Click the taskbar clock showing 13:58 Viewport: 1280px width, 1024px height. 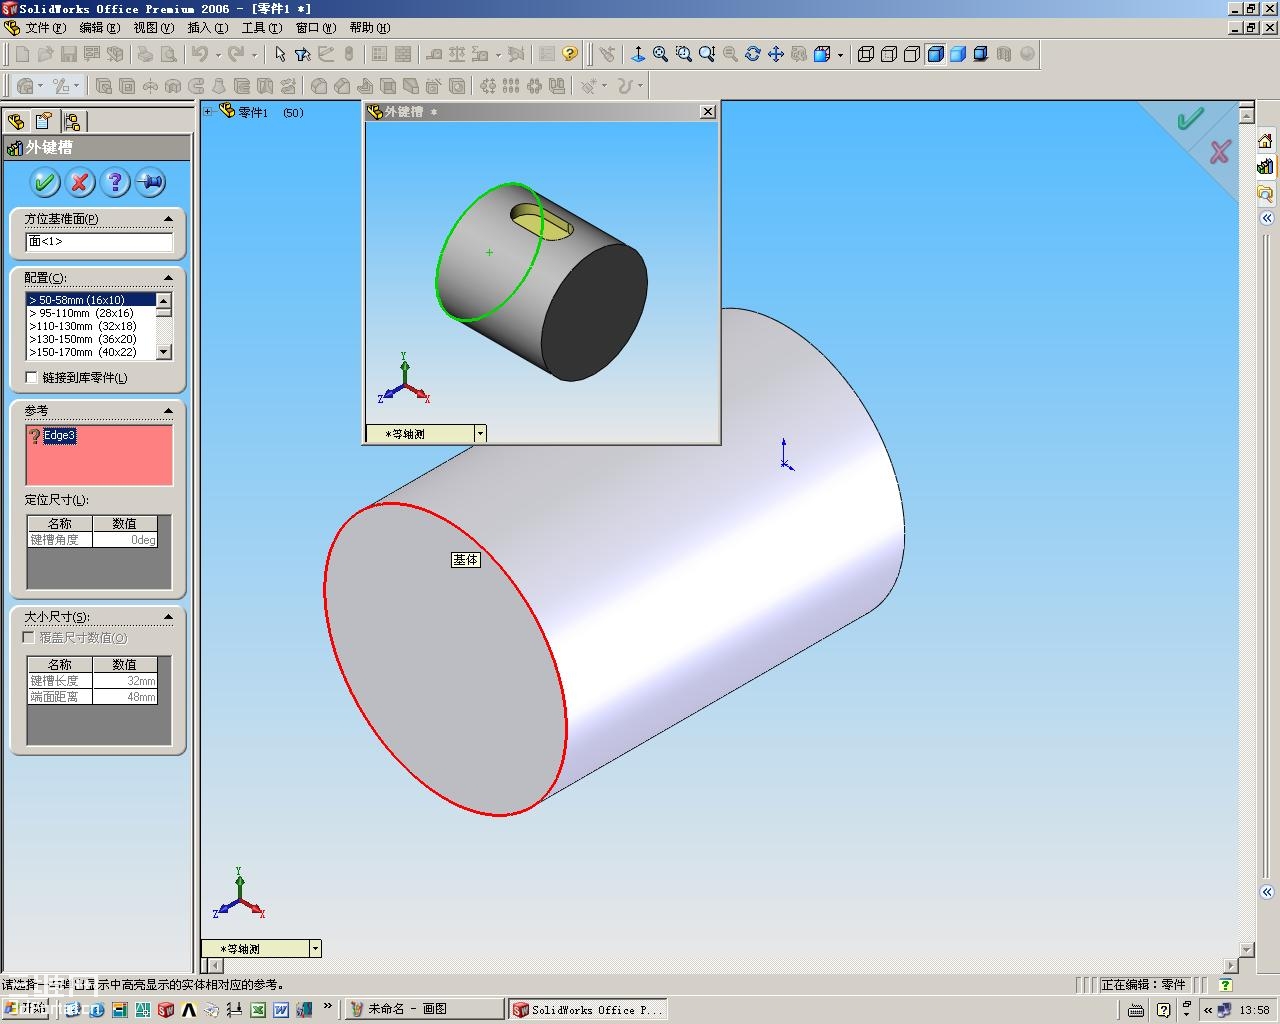[x=1254, y=1010]
